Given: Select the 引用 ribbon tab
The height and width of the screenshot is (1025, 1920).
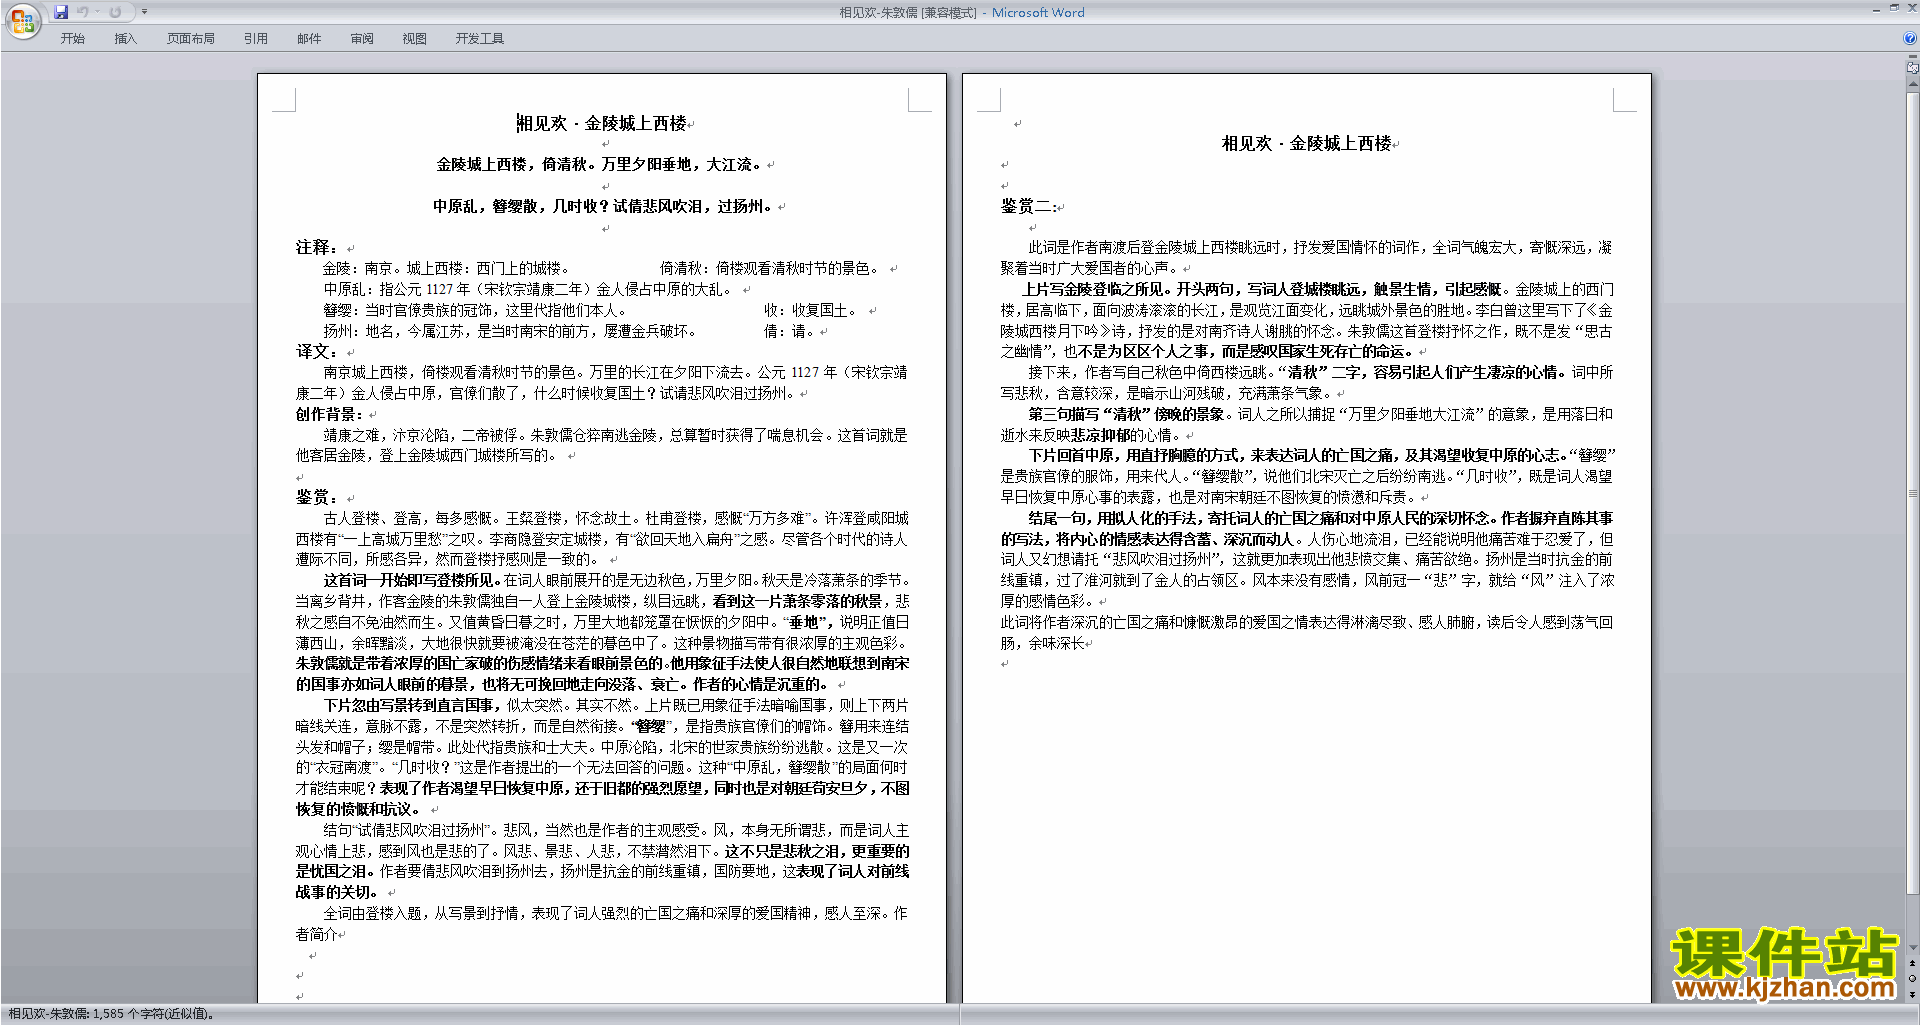Looking at the screenshot, I should [x=256, y=39].
